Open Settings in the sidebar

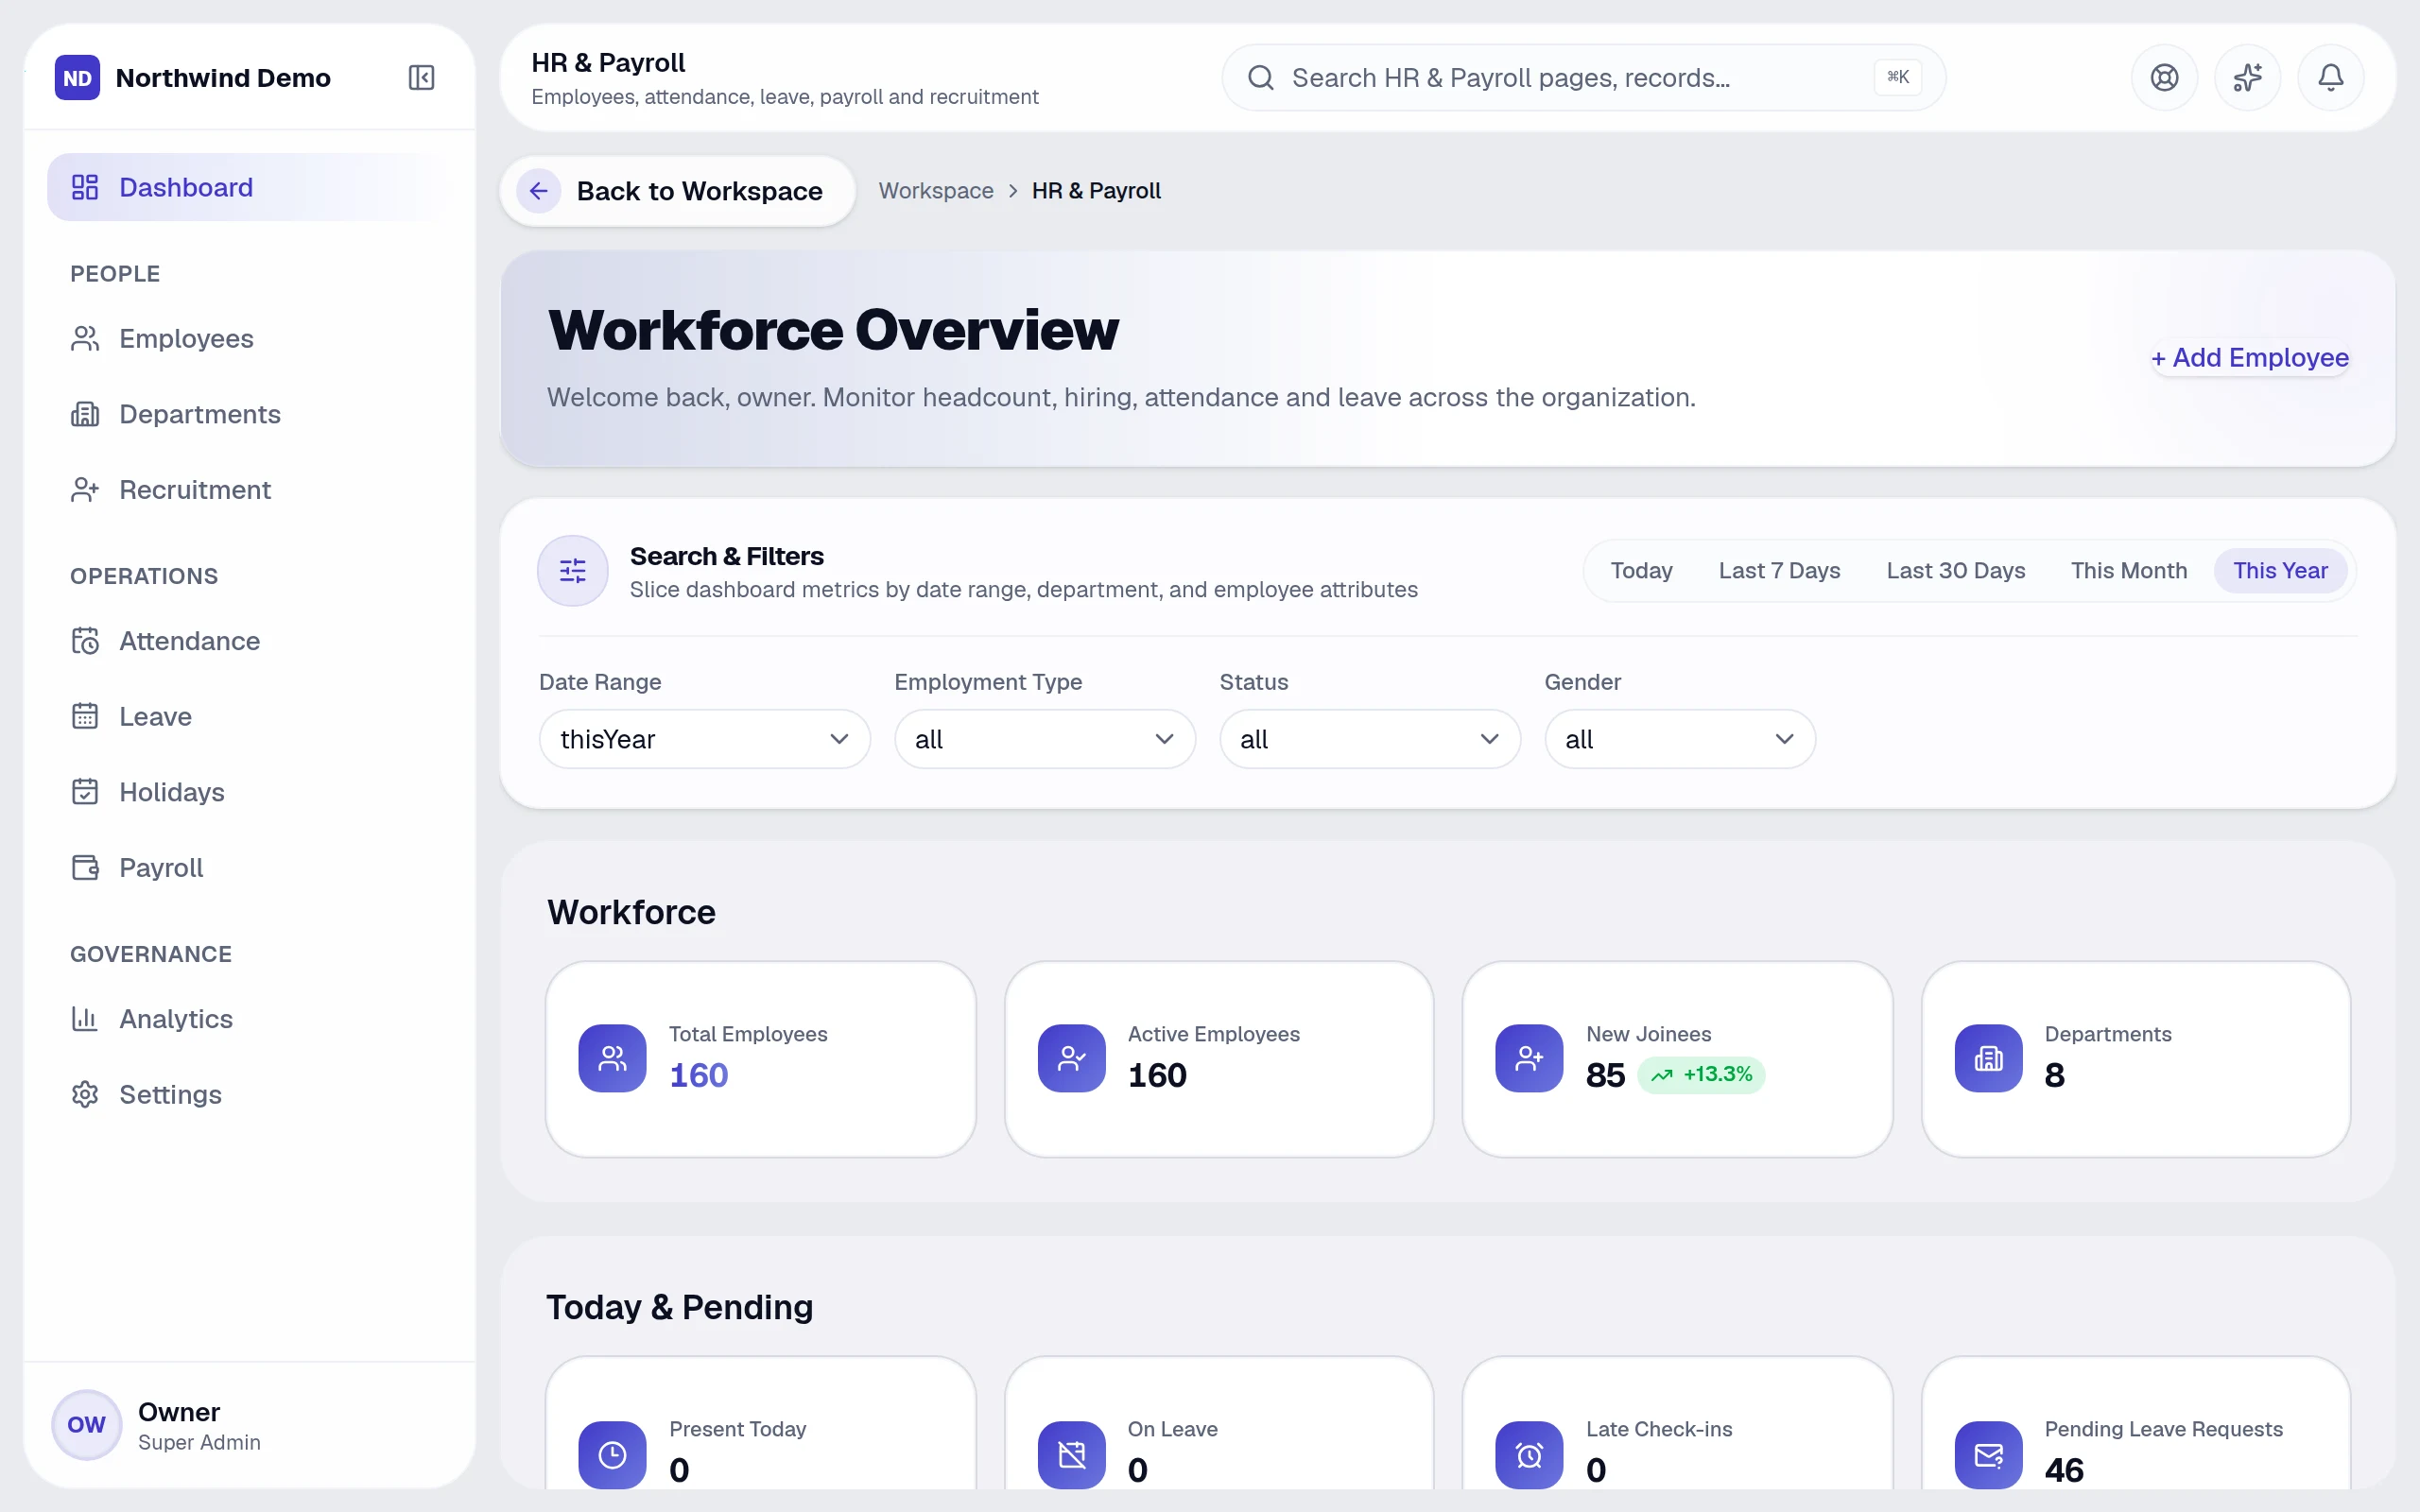click(249, 1094)
